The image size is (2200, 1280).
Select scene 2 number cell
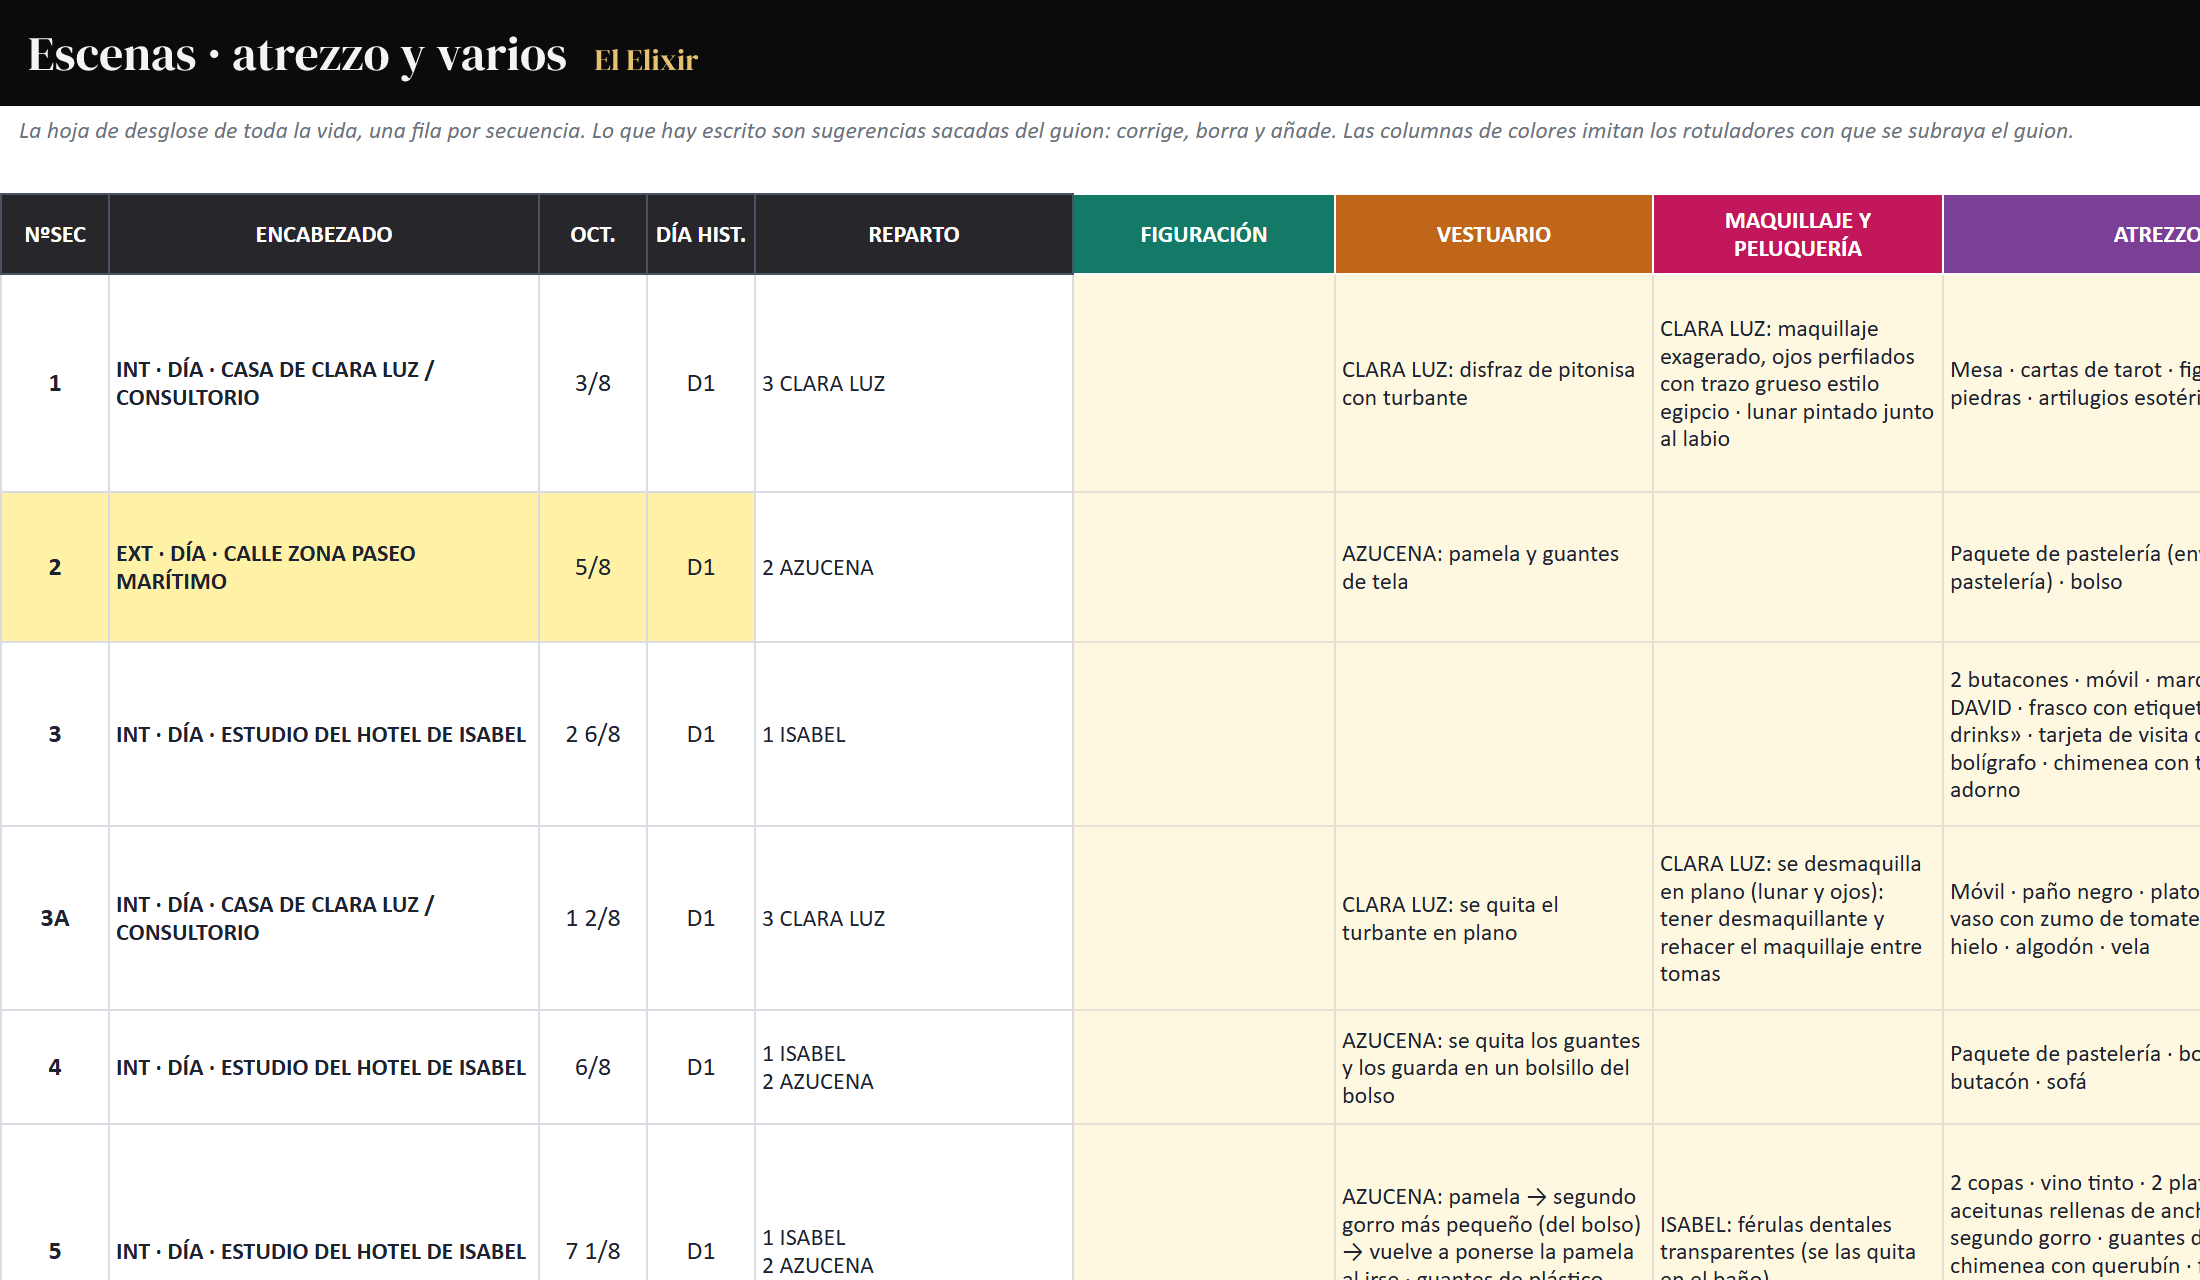click(55, 567)
